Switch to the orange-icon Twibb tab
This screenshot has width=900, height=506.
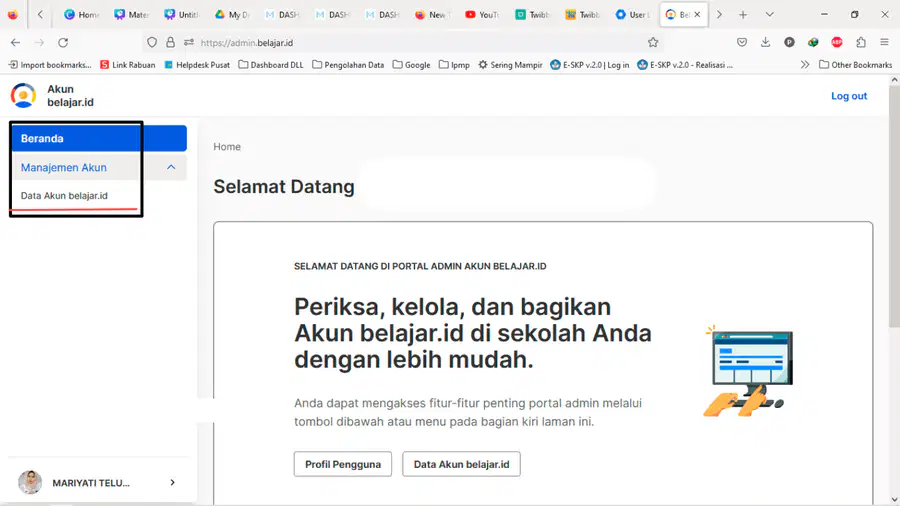click(x=582, y=14)
